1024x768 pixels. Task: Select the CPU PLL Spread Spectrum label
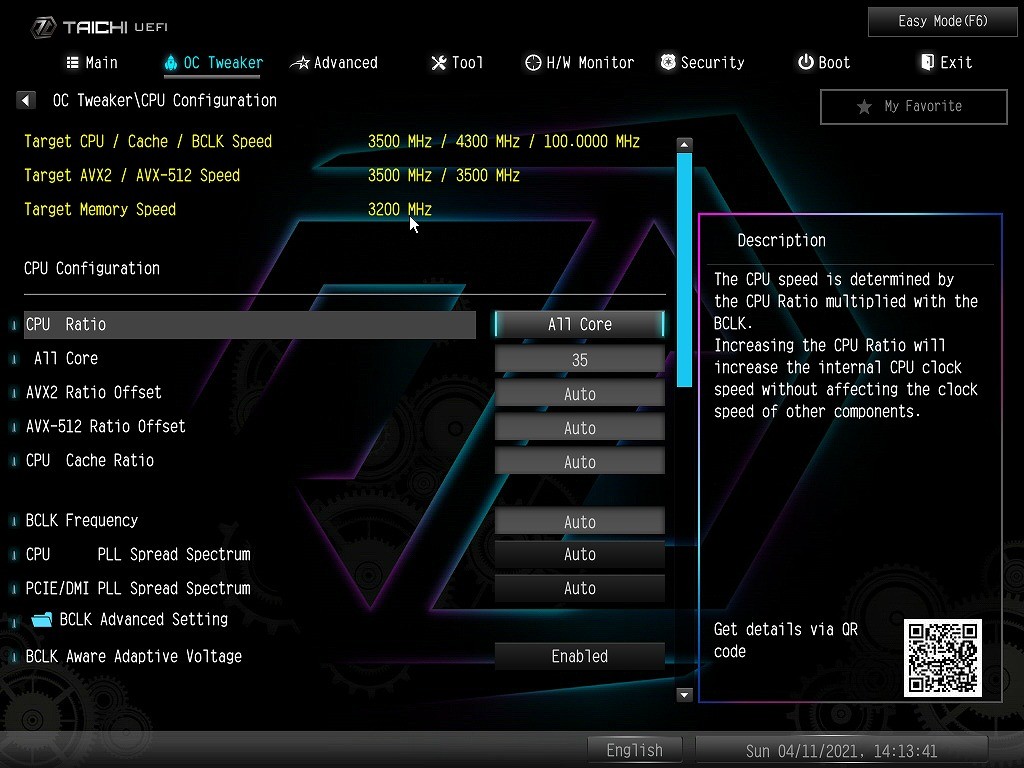tap(138, 554)
